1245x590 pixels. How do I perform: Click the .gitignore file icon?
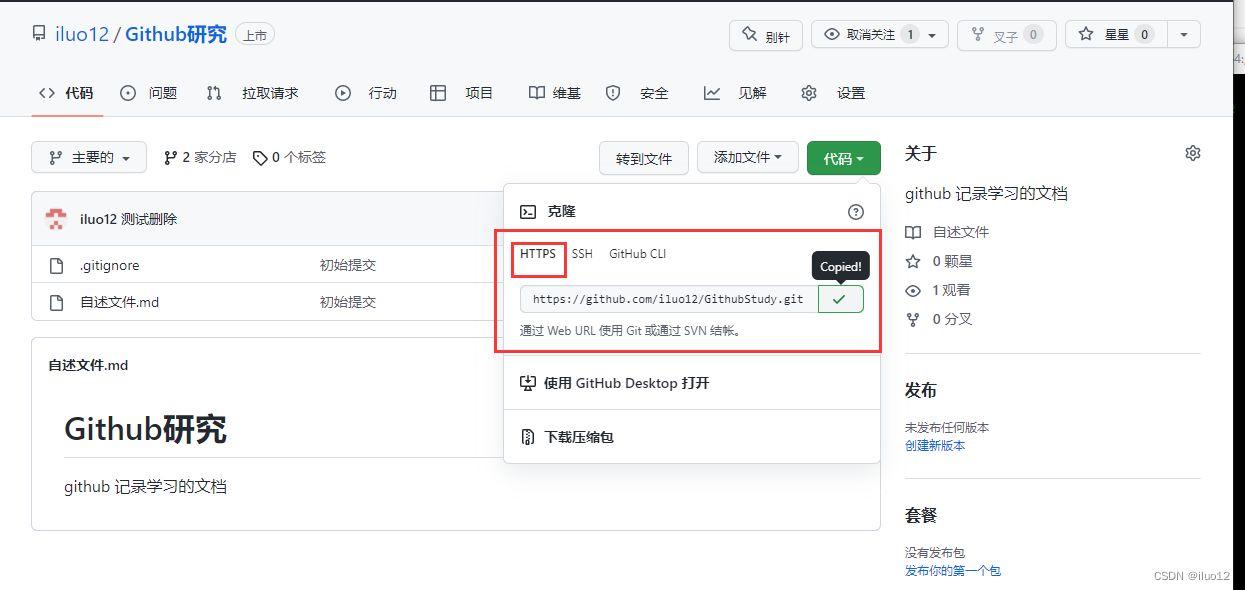tap(57, 265)
